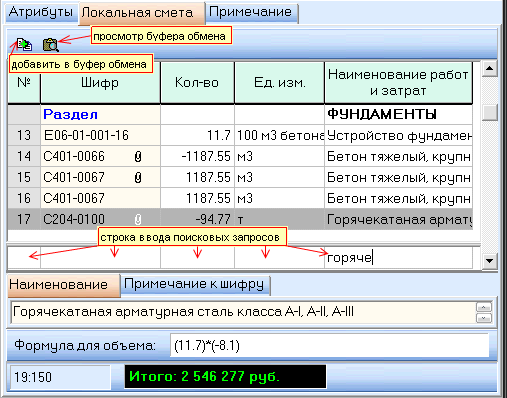This screenshot has height=398, width=507.
Task: Click the Кол-во search input field
Action: click(197, 258)
